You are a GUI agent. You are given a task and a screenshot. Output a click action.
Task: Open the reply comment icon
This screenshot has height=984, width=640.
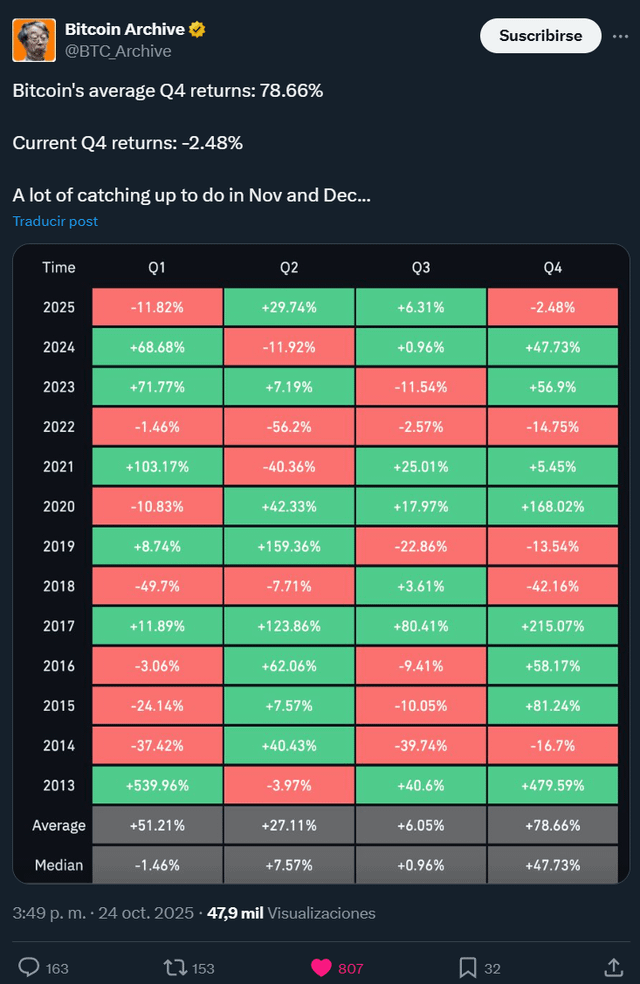click(x=30, y=967)
